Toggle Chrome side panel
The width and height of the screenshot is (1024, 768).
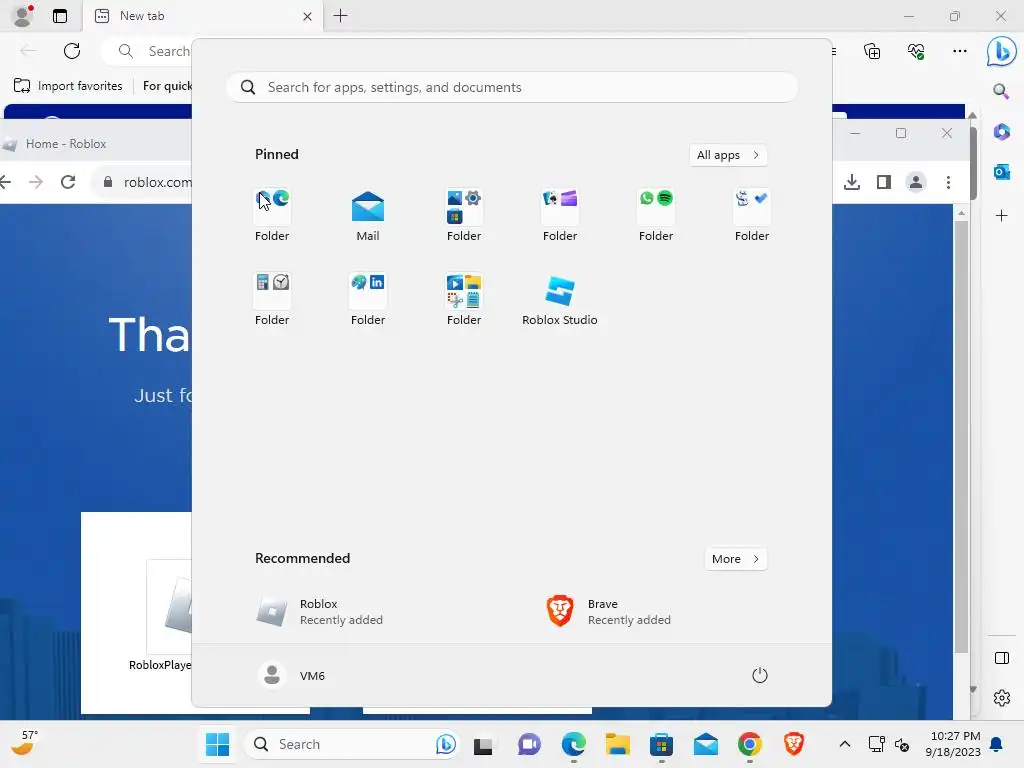pyautogui.click(x=884, y=182)
